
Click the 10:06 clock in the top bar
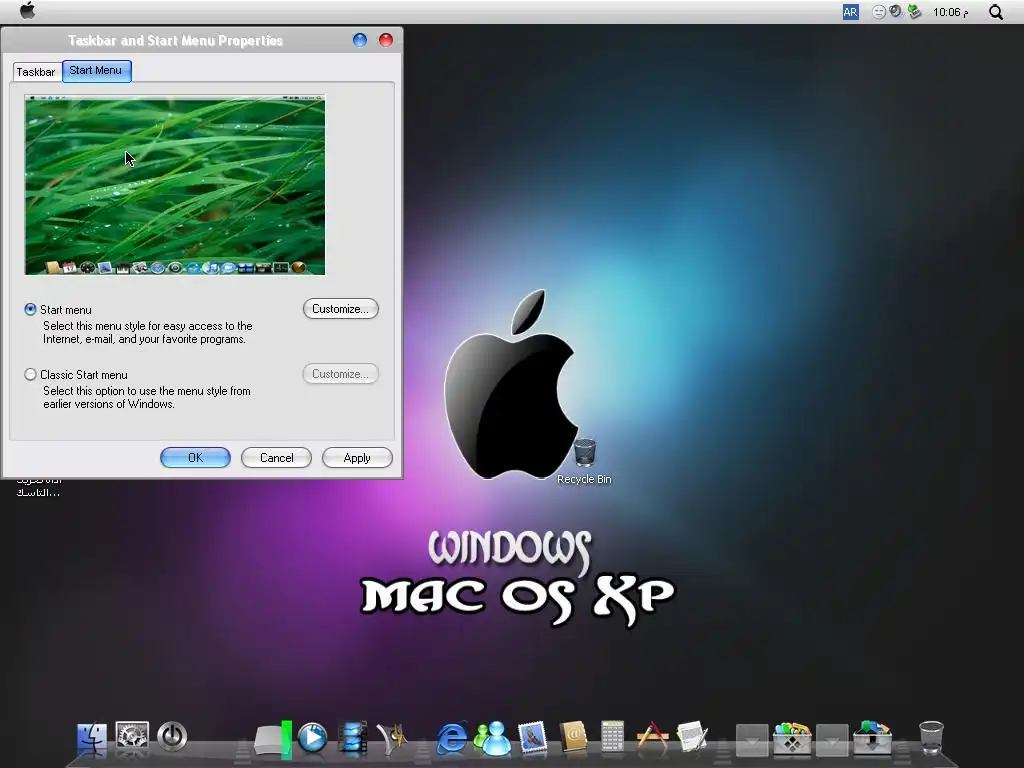tap(950, 12)
